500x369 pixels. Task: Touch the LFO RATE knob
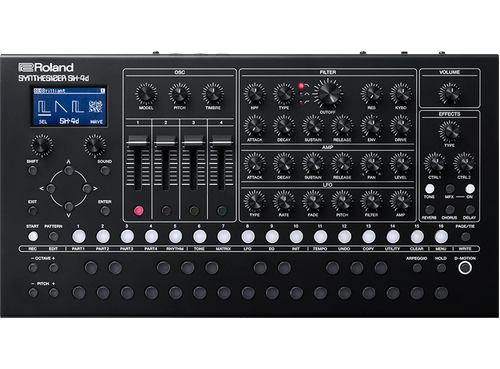point(284,201)
